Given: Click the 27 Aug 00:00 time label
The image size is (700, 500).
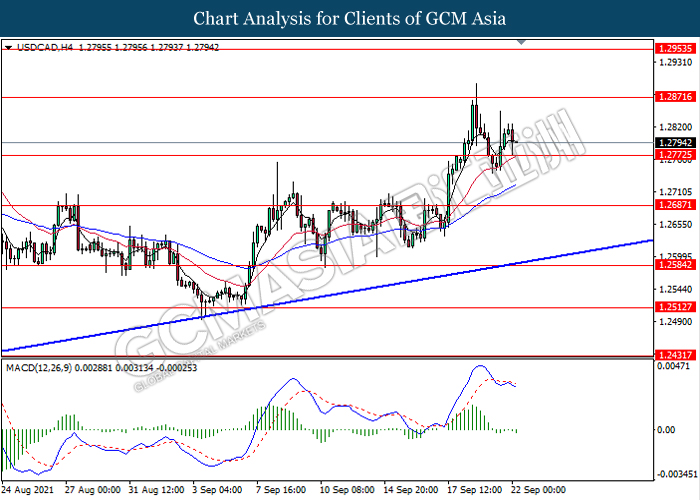Looking at the screenshot, I should [x=93, y=490].
